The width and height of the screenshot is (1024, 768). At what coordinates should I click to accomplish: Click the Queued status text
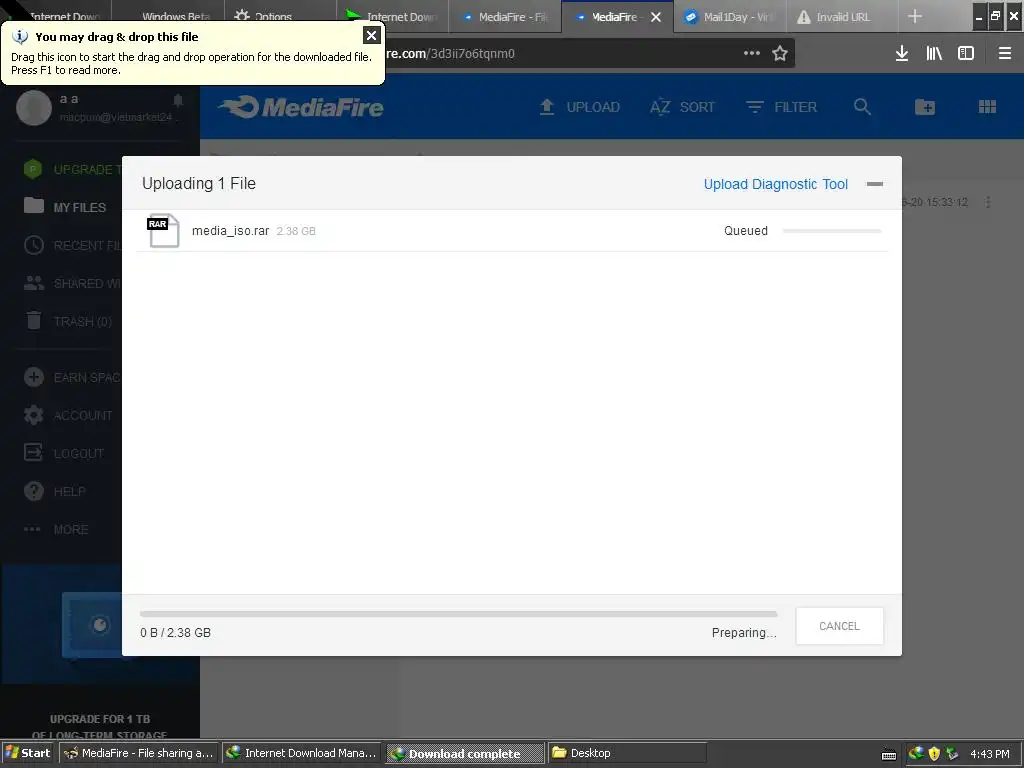[x=746, y=231]
